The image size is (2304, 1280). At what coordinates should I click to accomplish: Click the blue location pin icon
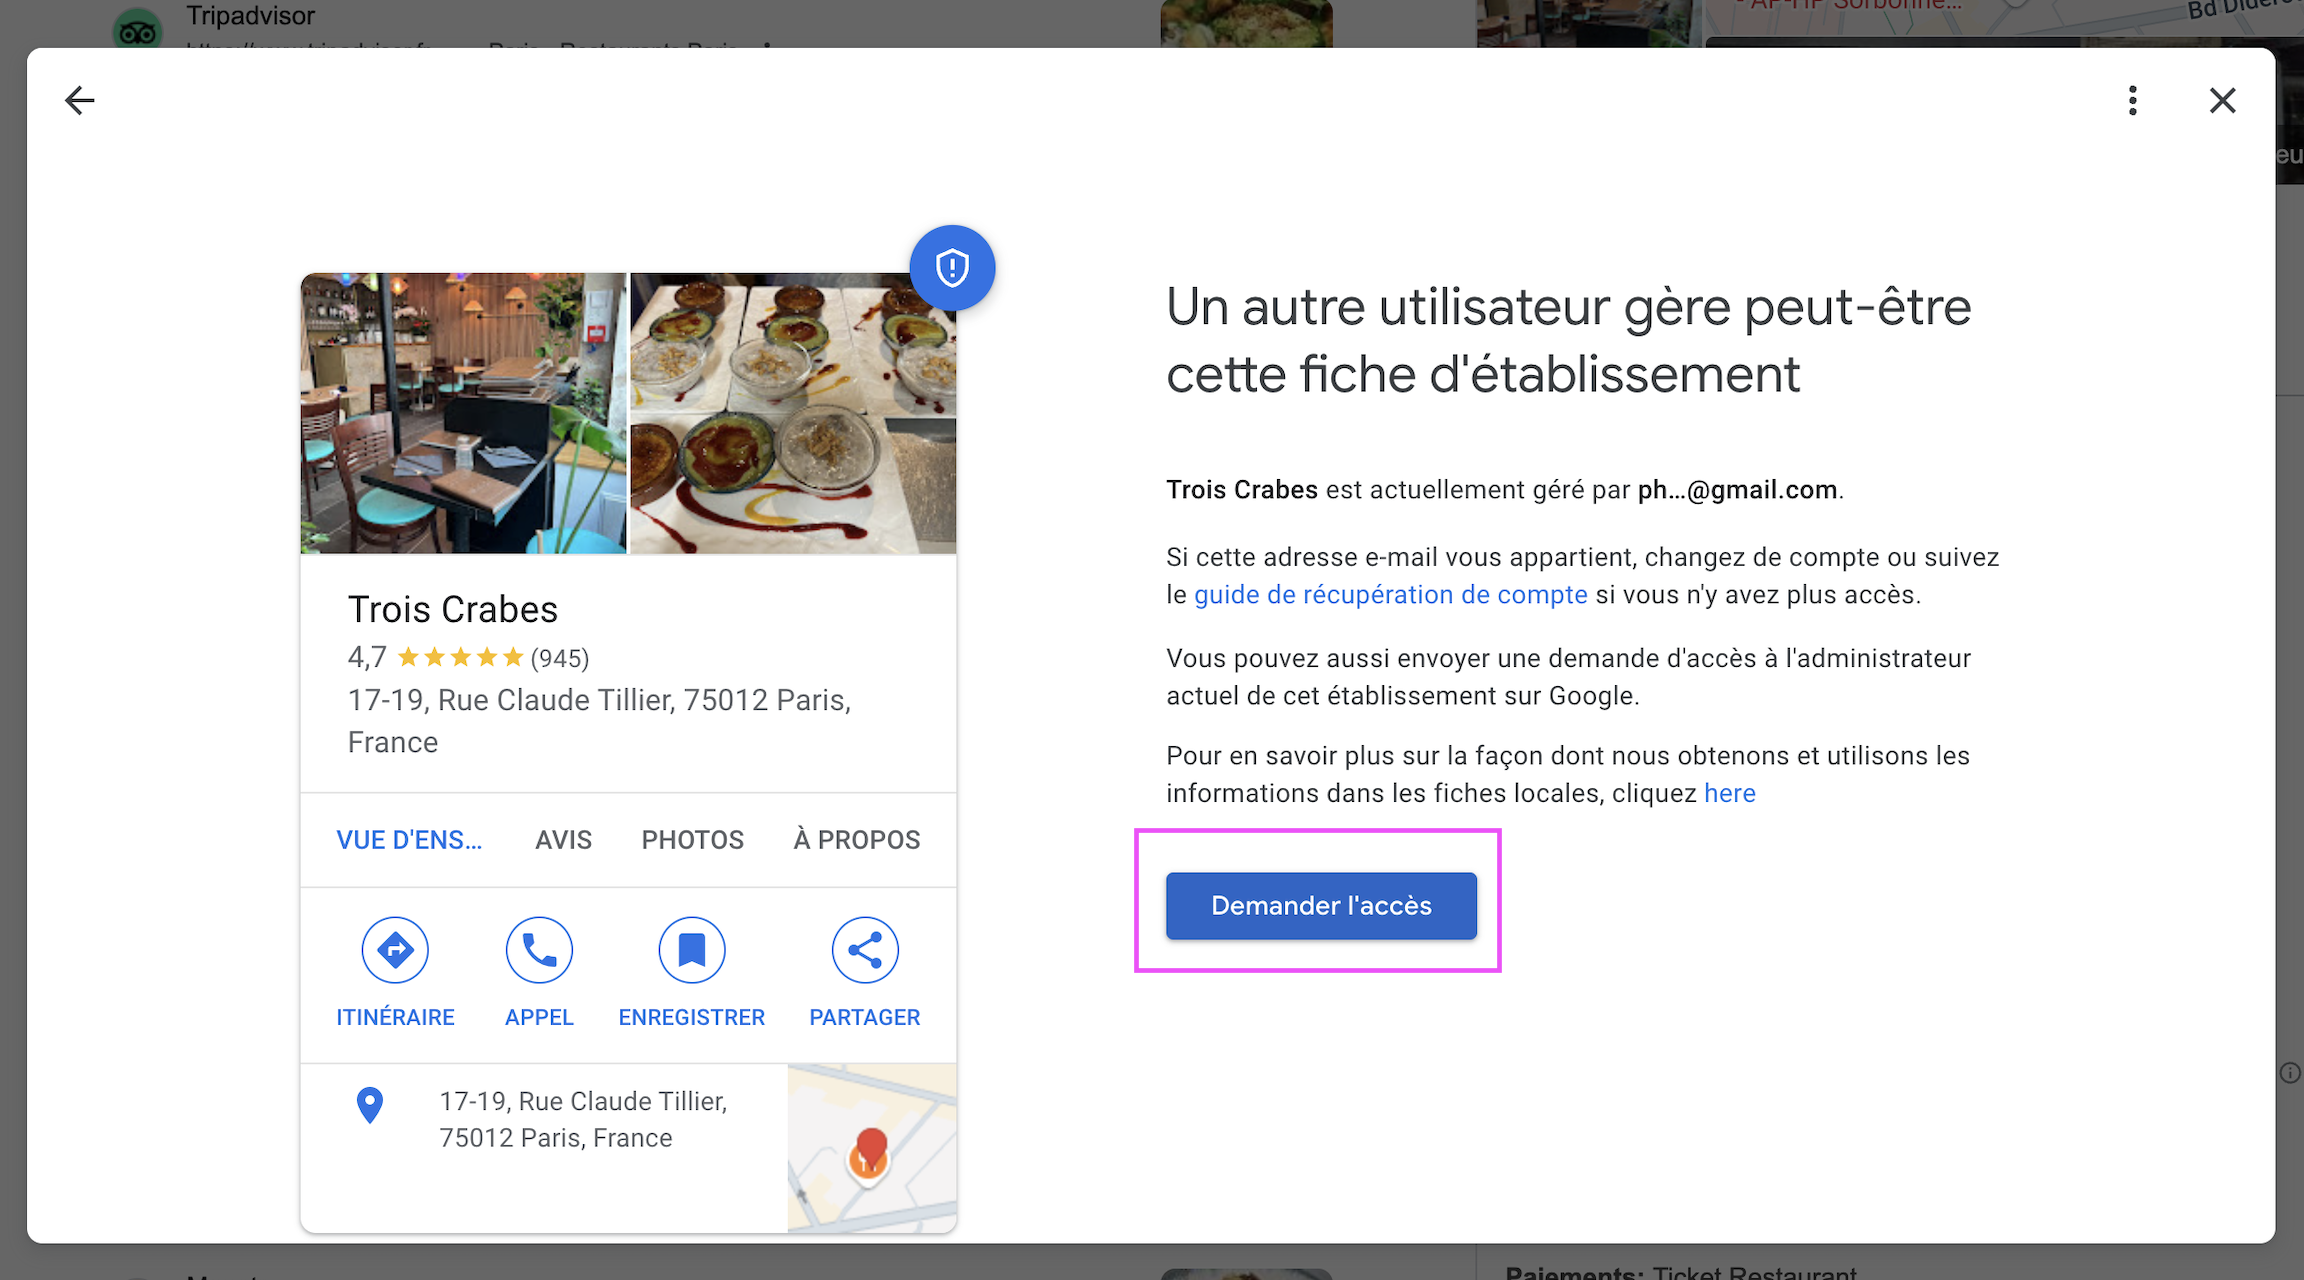click(x=370, y=1105)
